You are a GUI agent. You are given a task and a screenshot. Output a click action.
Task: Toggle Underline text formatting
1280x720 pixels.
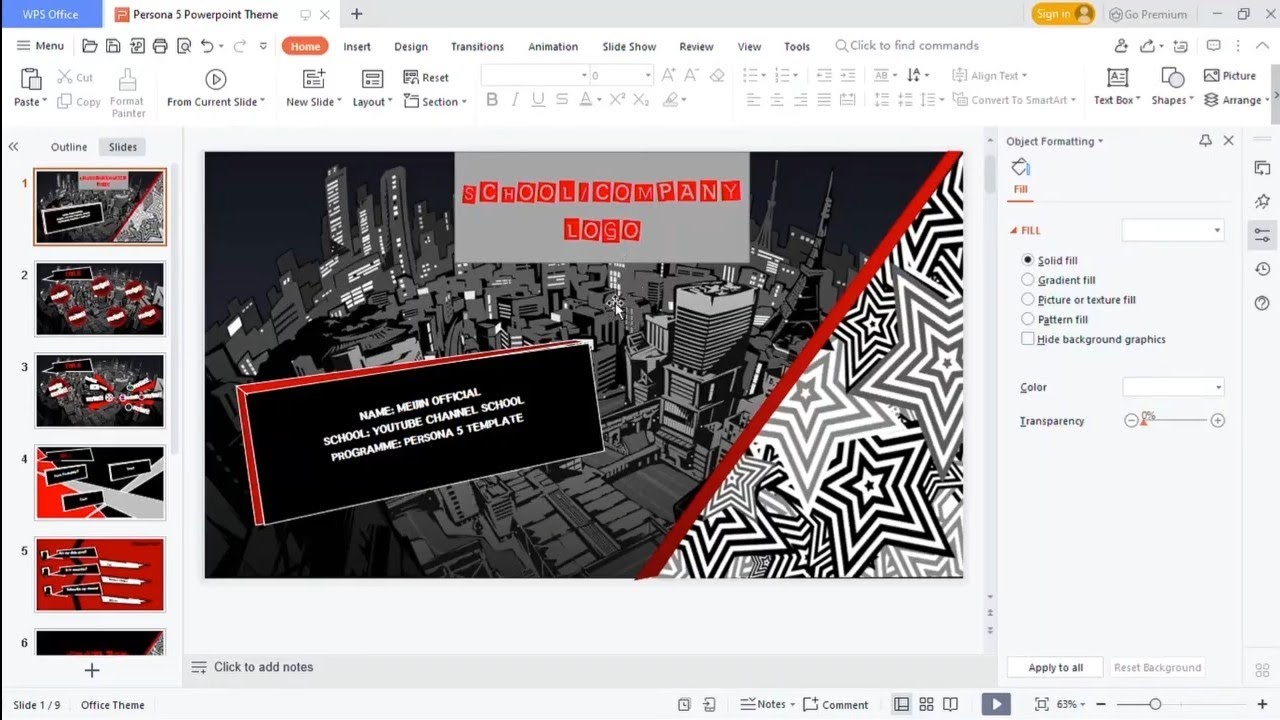[538, 100]
